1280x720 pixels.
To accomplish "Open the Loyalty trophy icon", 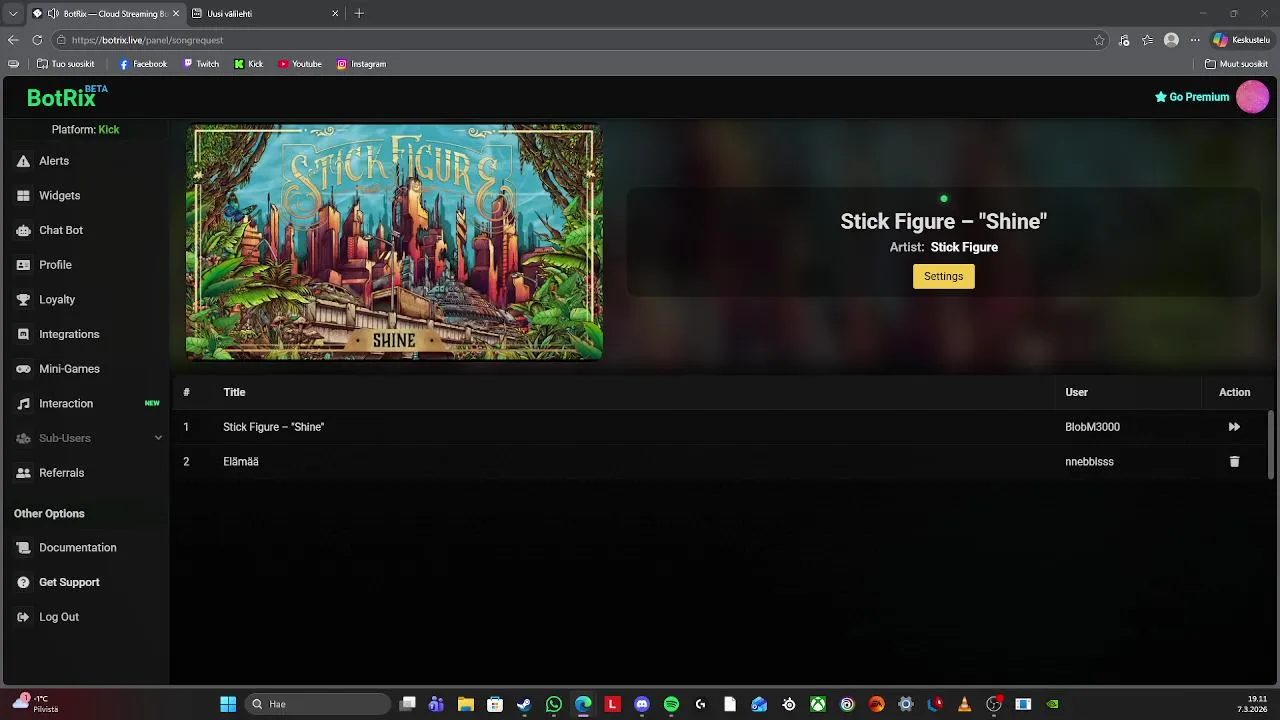I will pos(23,300).
